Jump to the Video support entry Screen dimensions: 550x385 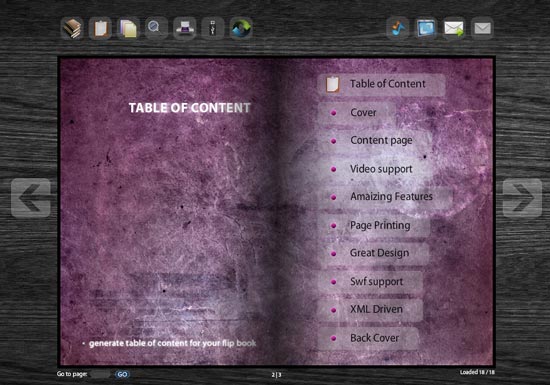coord(375,169)
